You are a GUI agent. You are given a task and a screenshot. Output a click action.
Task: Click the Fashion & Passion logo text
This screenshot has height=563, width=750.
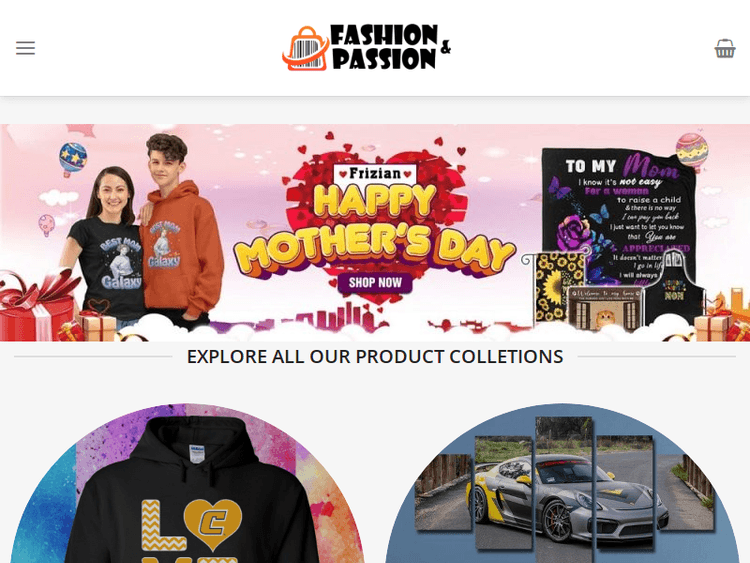389,47
